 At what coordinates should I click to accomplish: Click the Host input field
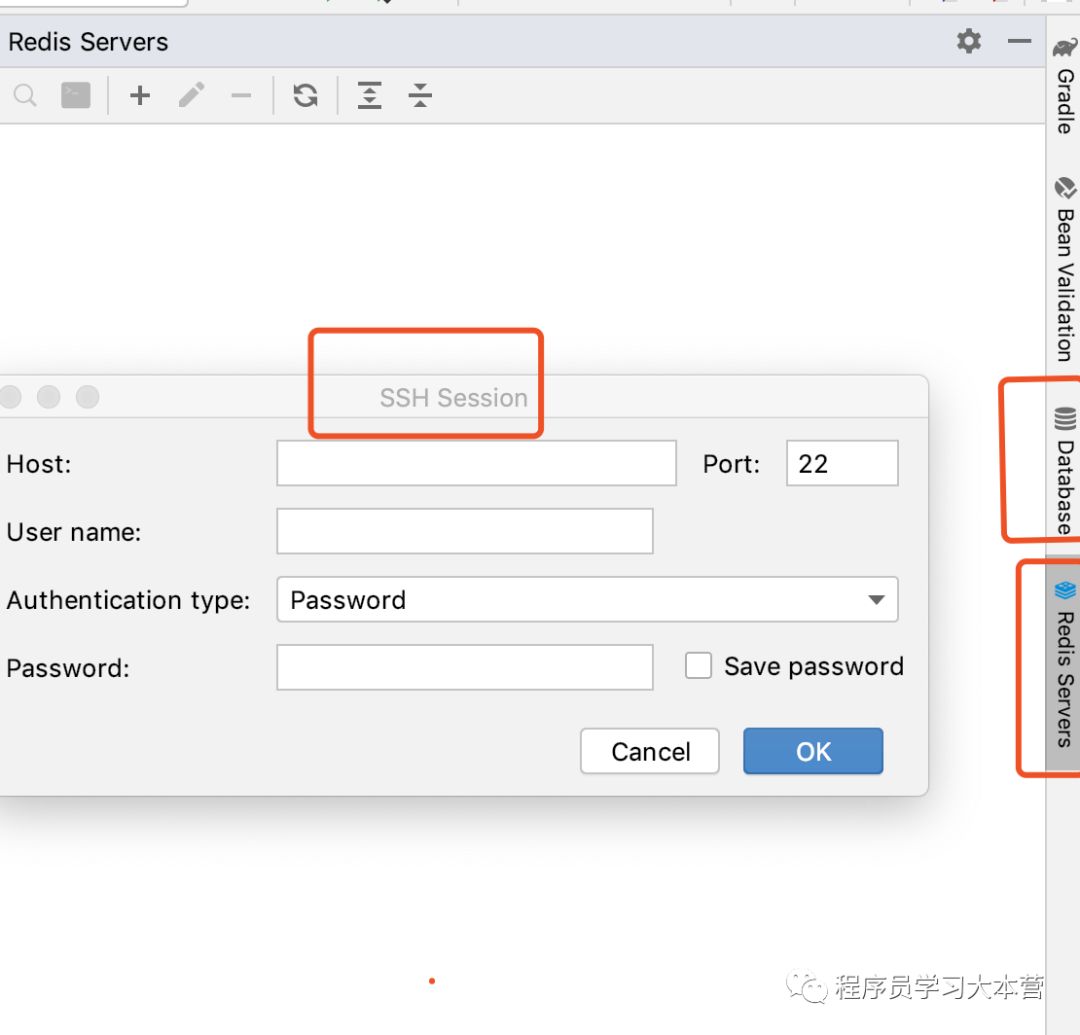(477, 463)
